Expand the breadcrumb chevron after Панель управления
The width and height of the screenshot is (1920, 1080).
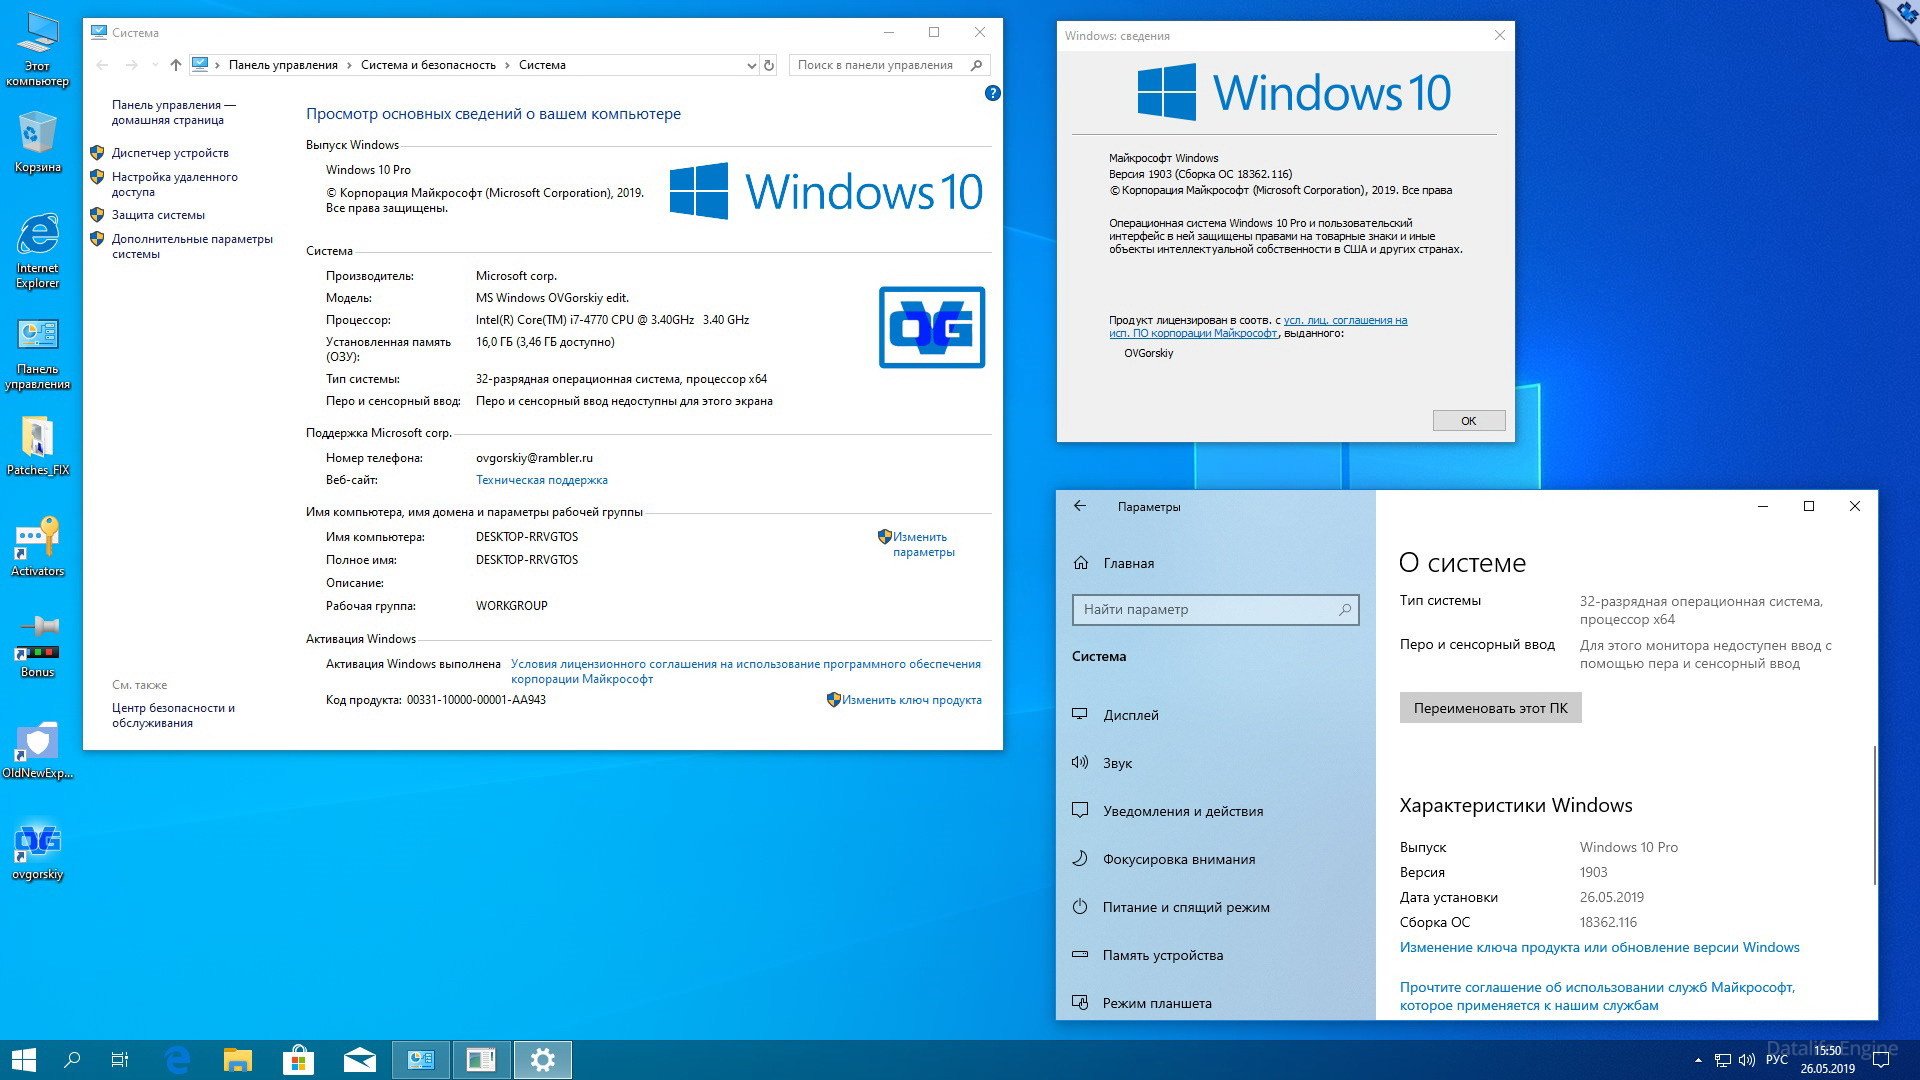(x=349, y=65)
